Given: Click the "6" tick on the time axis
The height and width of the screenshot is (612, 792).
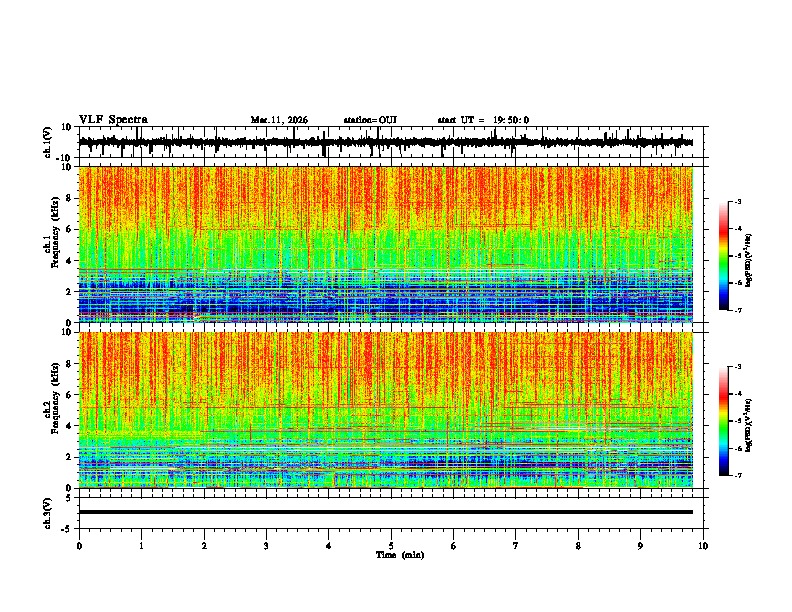Looking at the screenshot, I should 454,546.
